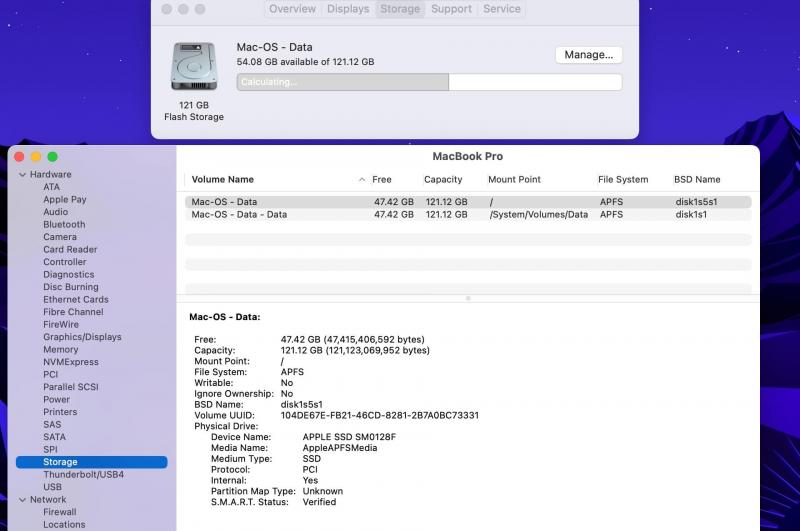Select Camera in the sidebar

pyautogui.click(x=60, y=237)
